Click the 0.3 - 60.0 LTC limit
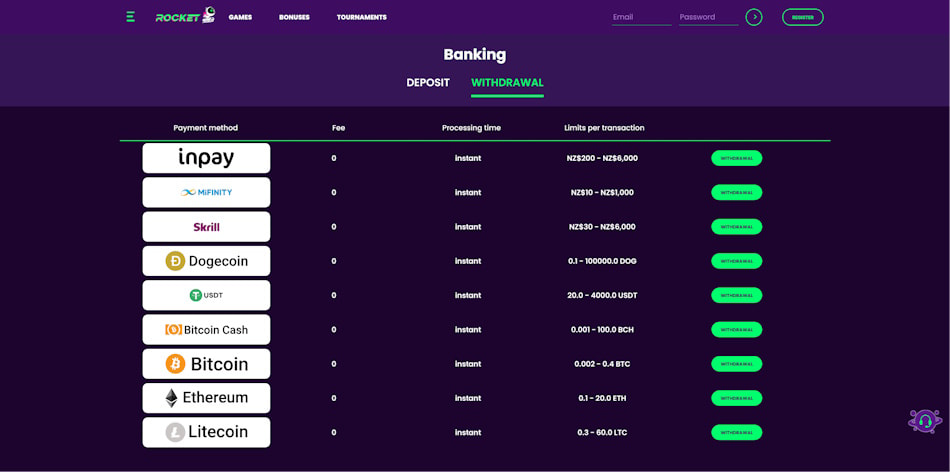The image size is (950, 472). [x=604, y=433]
